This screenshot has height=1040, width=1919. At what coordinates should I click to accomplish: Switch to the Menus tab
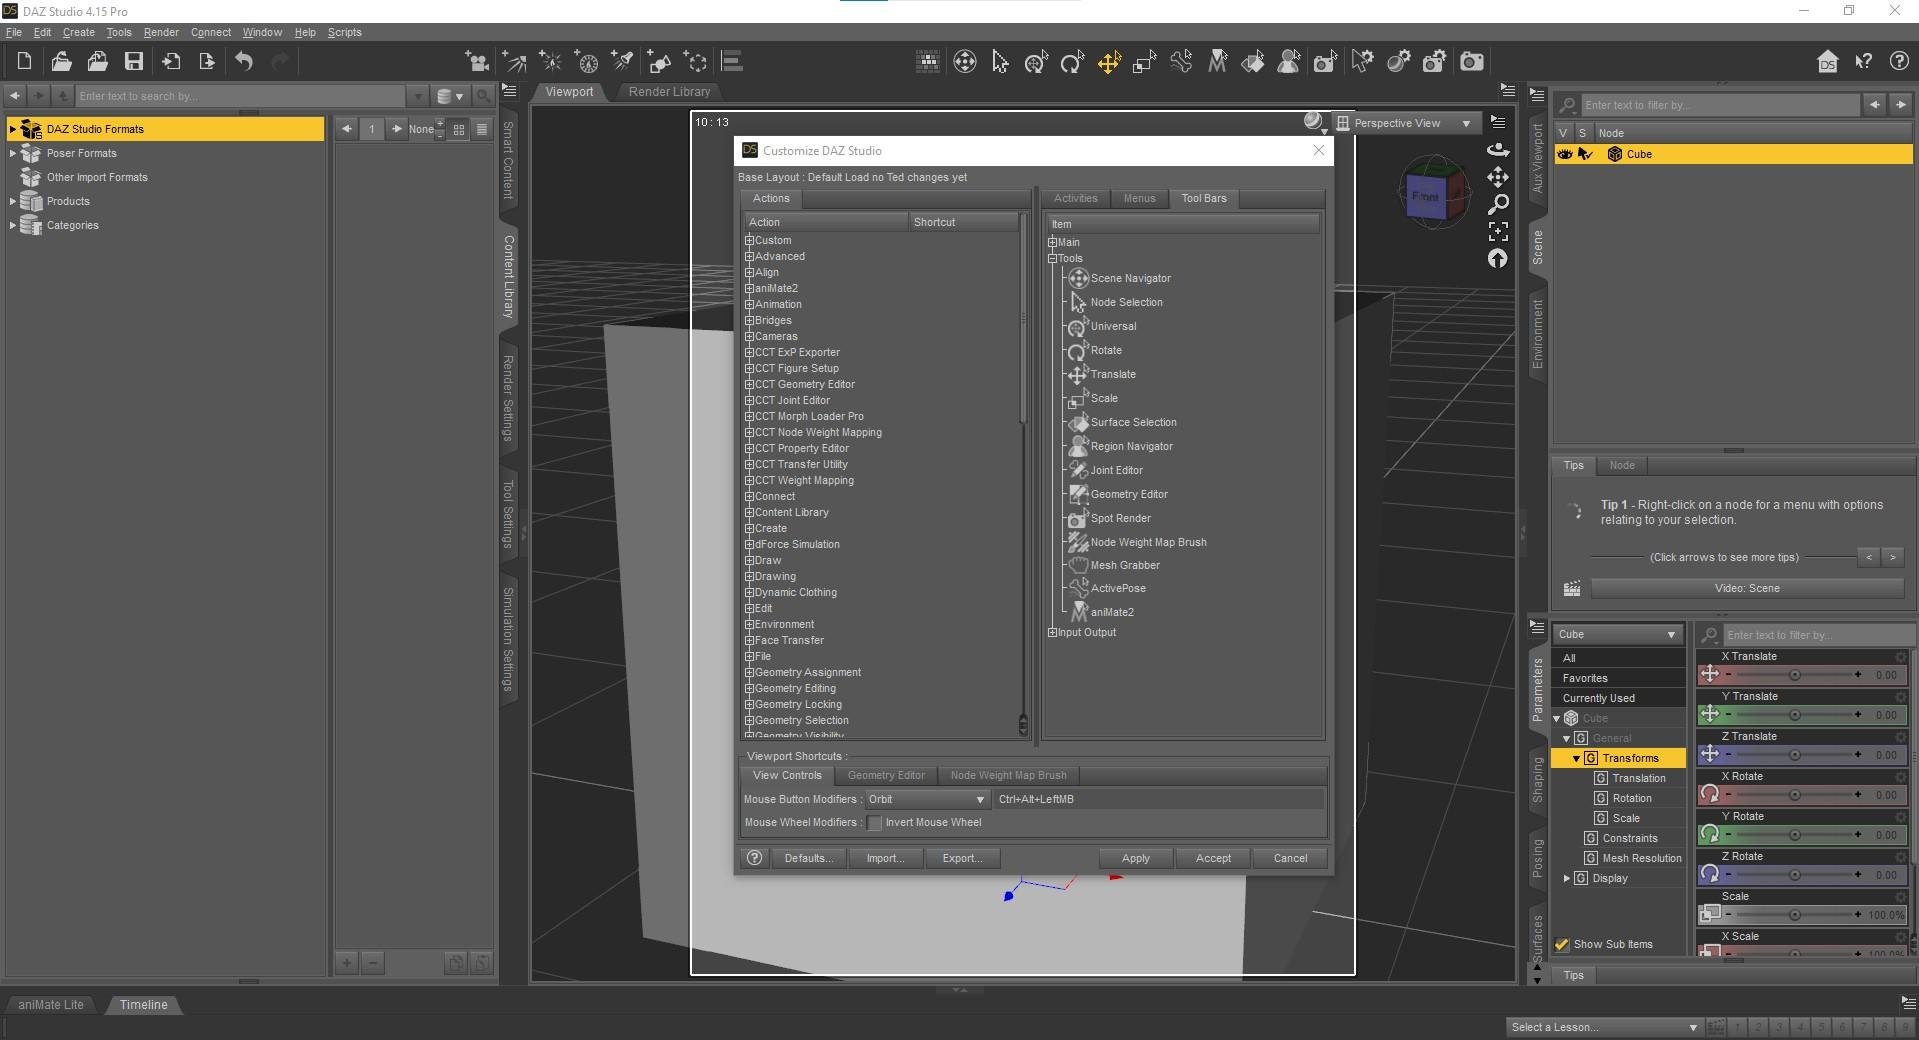pyautogui.click(x=1139, y=199)
